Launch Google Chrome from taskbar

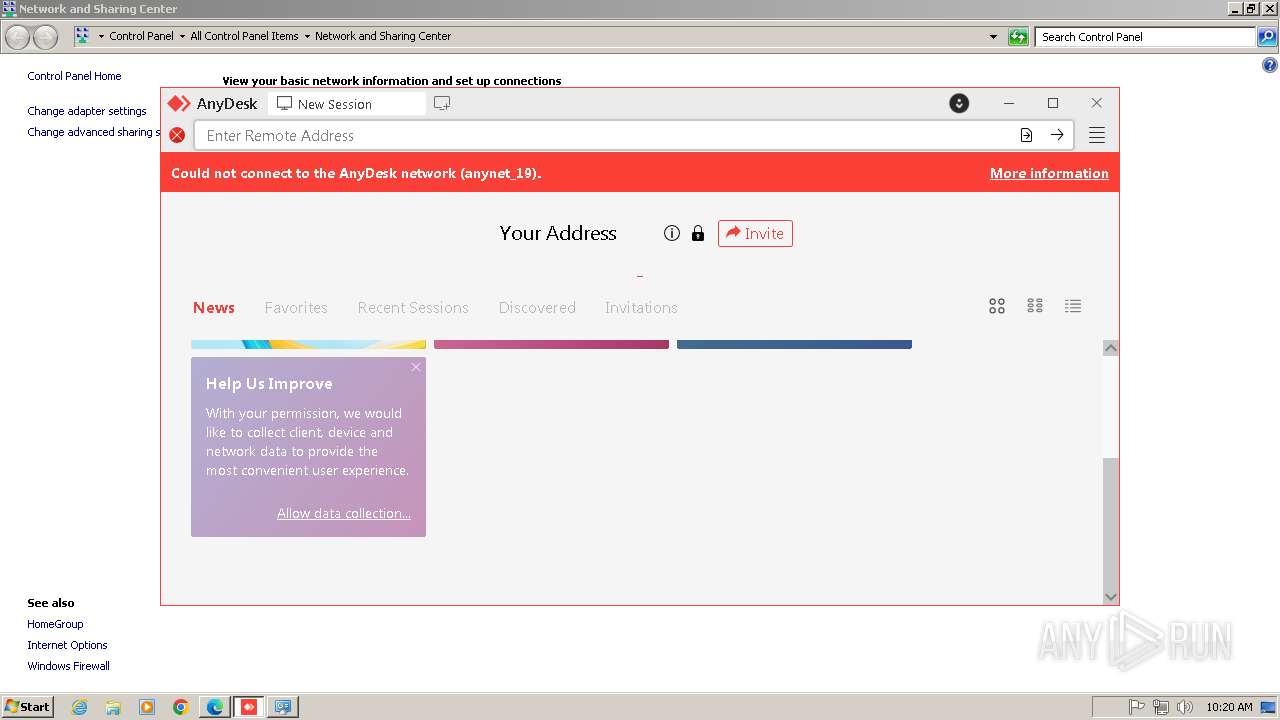(181, 707)
